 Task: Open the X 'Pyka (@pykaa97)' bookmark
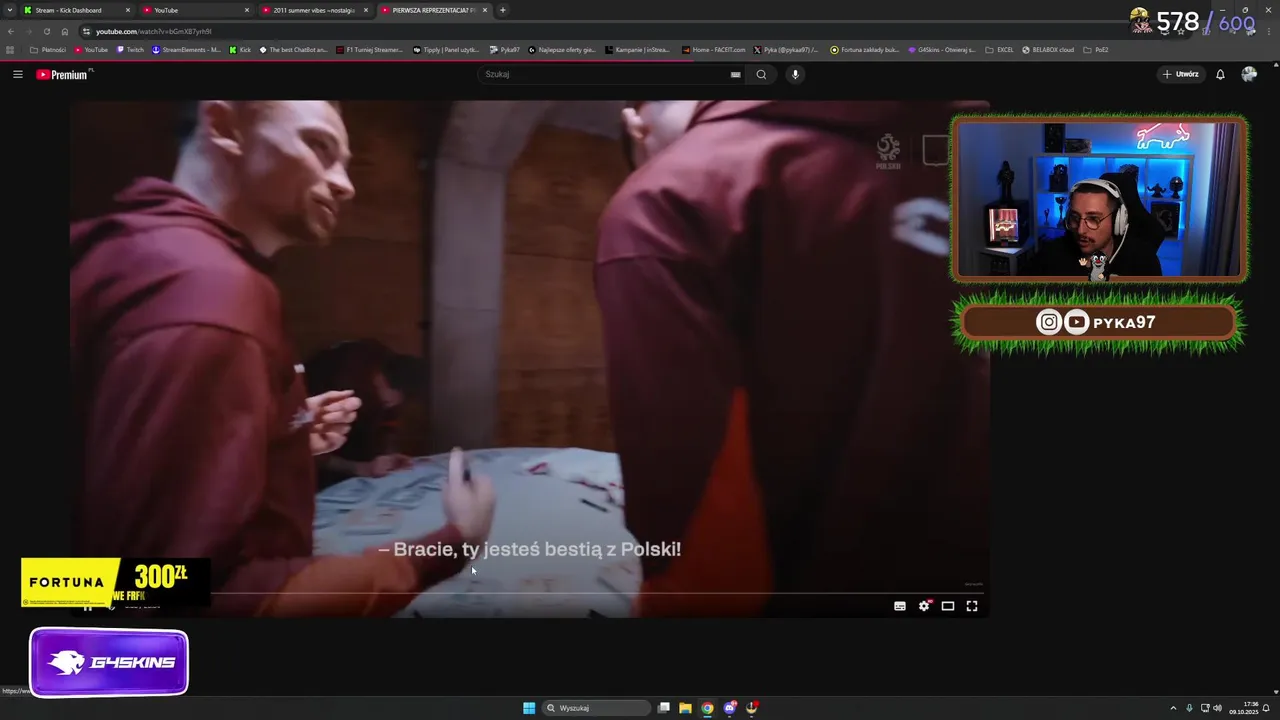(x=786, y=50)
